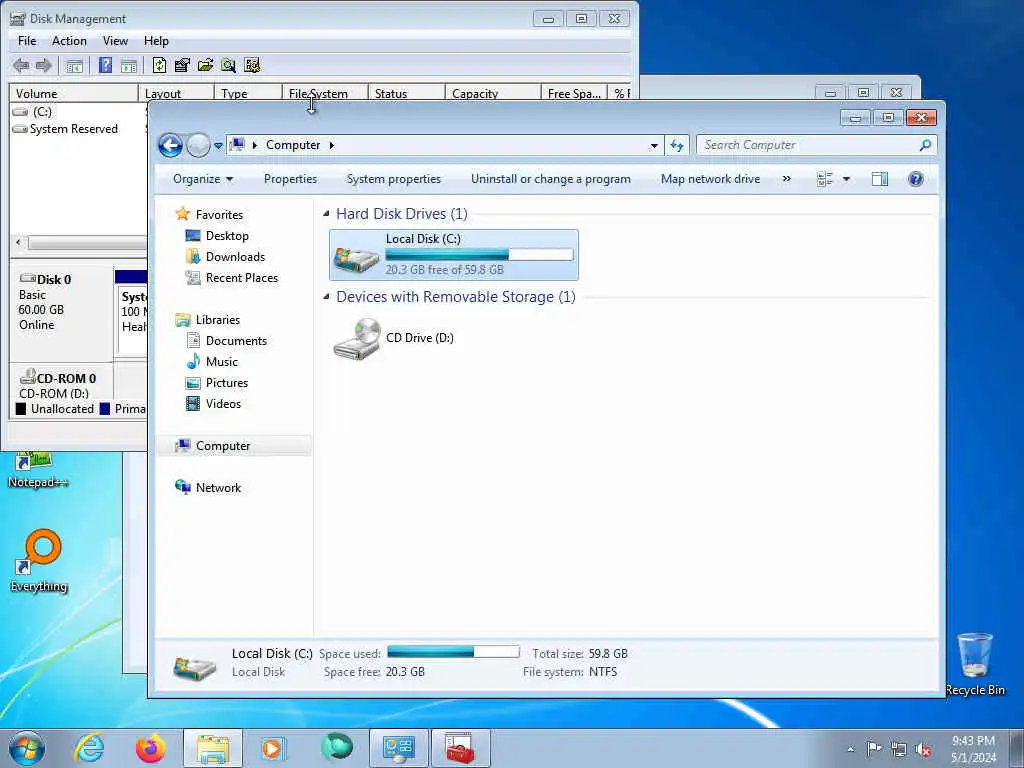This screenshot has height=768, width=1024.
Task: Click System properties in command bar
Action: click(394, 179)
